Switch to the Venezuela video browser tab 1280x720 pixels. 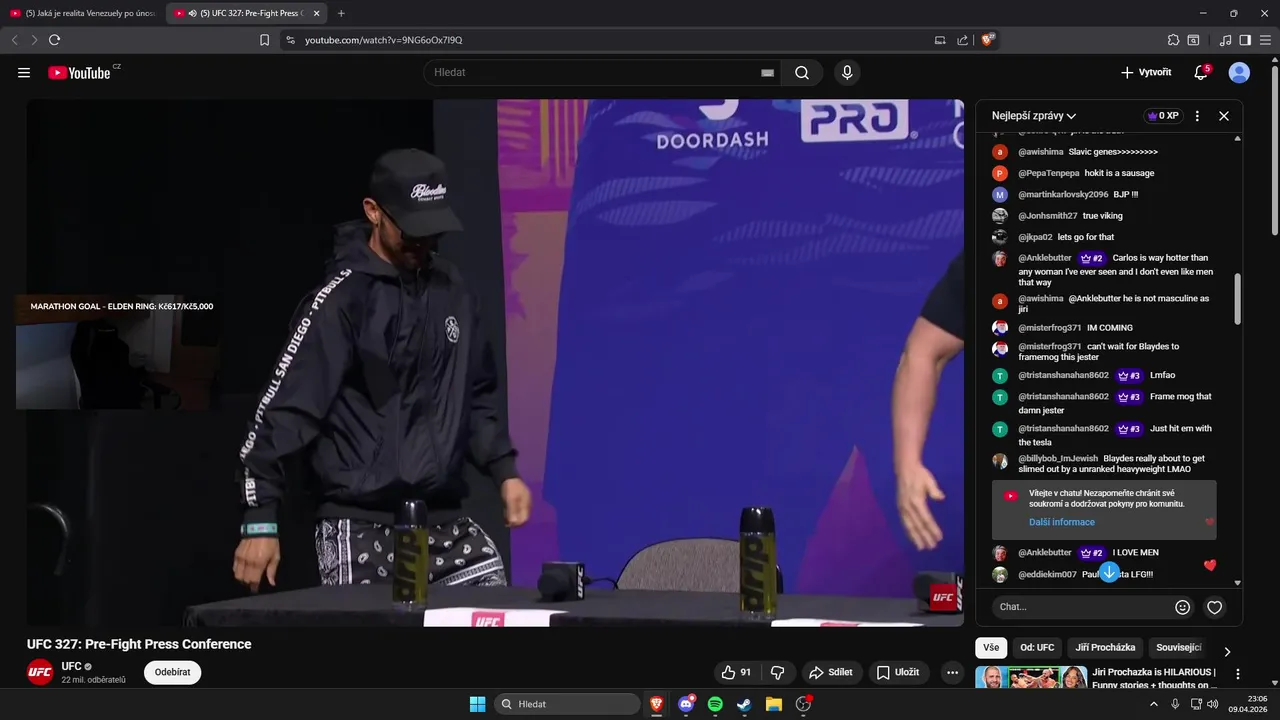83,13
